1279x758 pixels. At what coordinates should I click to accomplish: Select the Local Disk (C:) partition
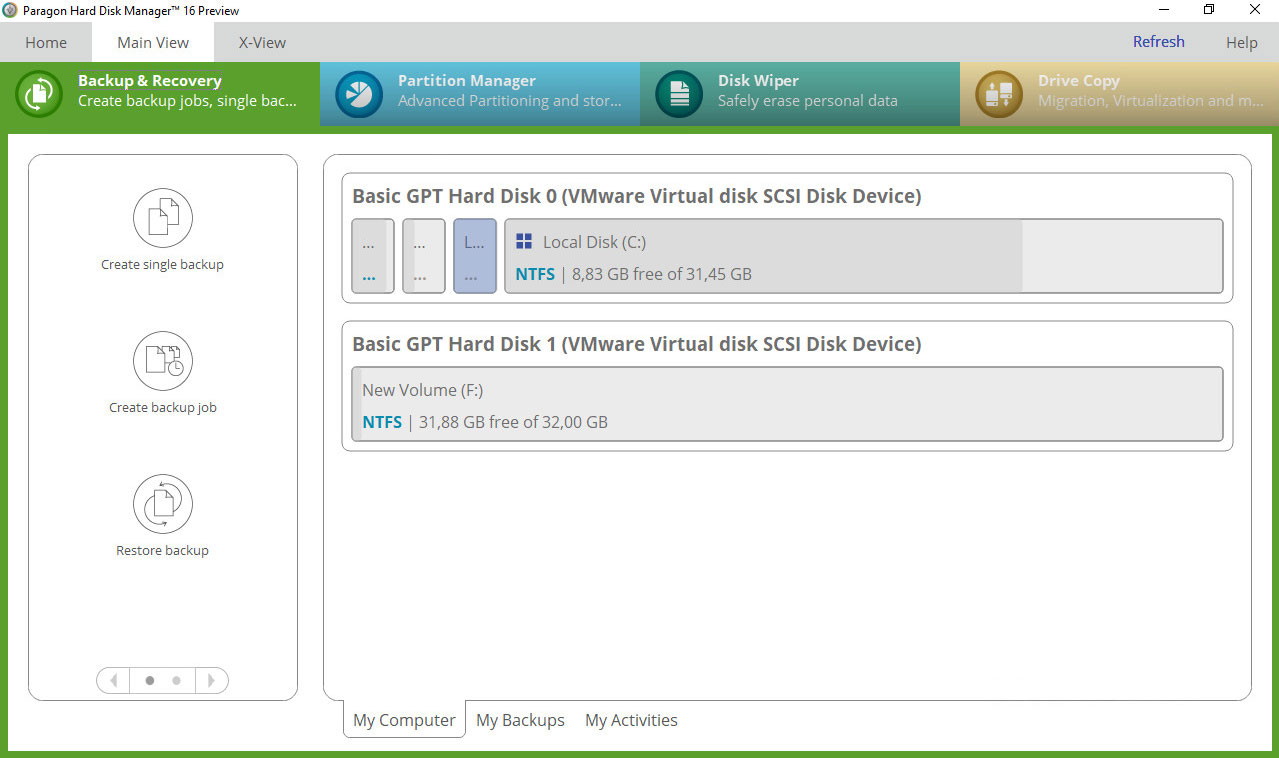click(864, 256)
